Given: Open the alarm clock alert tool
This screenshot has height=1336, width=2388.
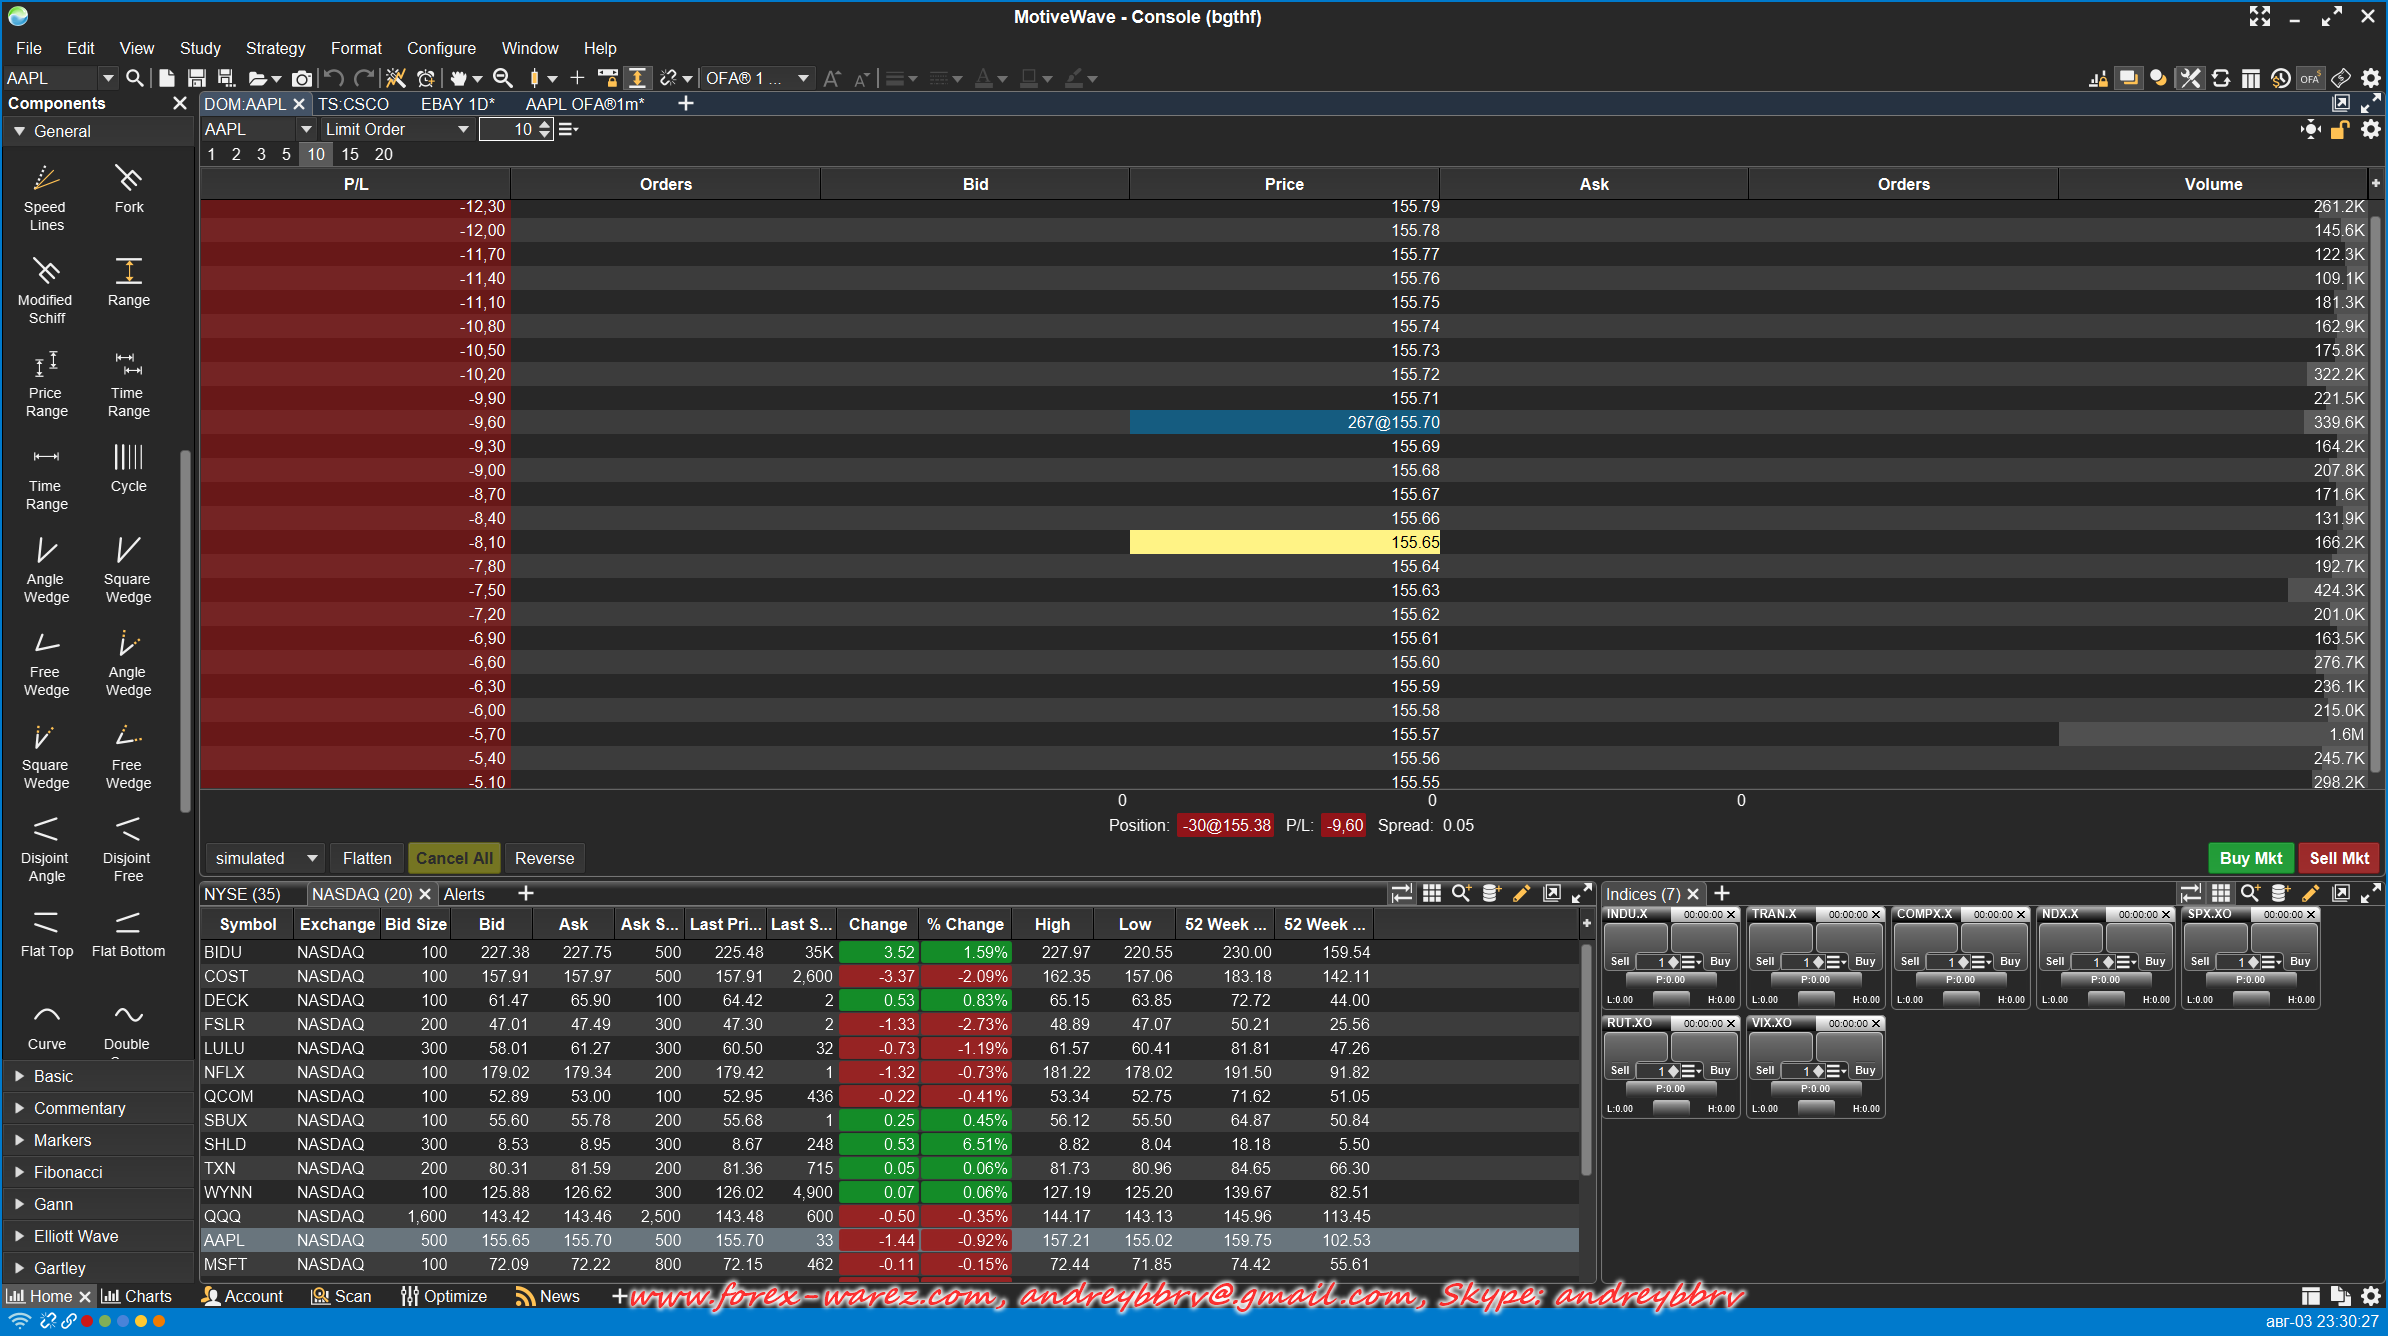Looking at the screenshot, I should (x=426, y=78).
